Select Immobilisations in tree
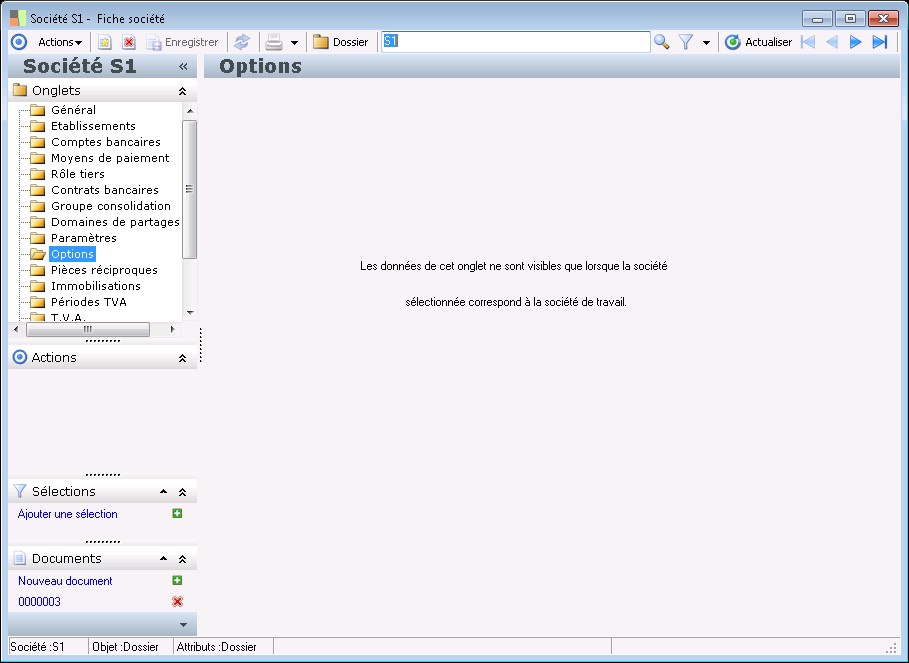The image size is (909, 663). click(96, 286)
